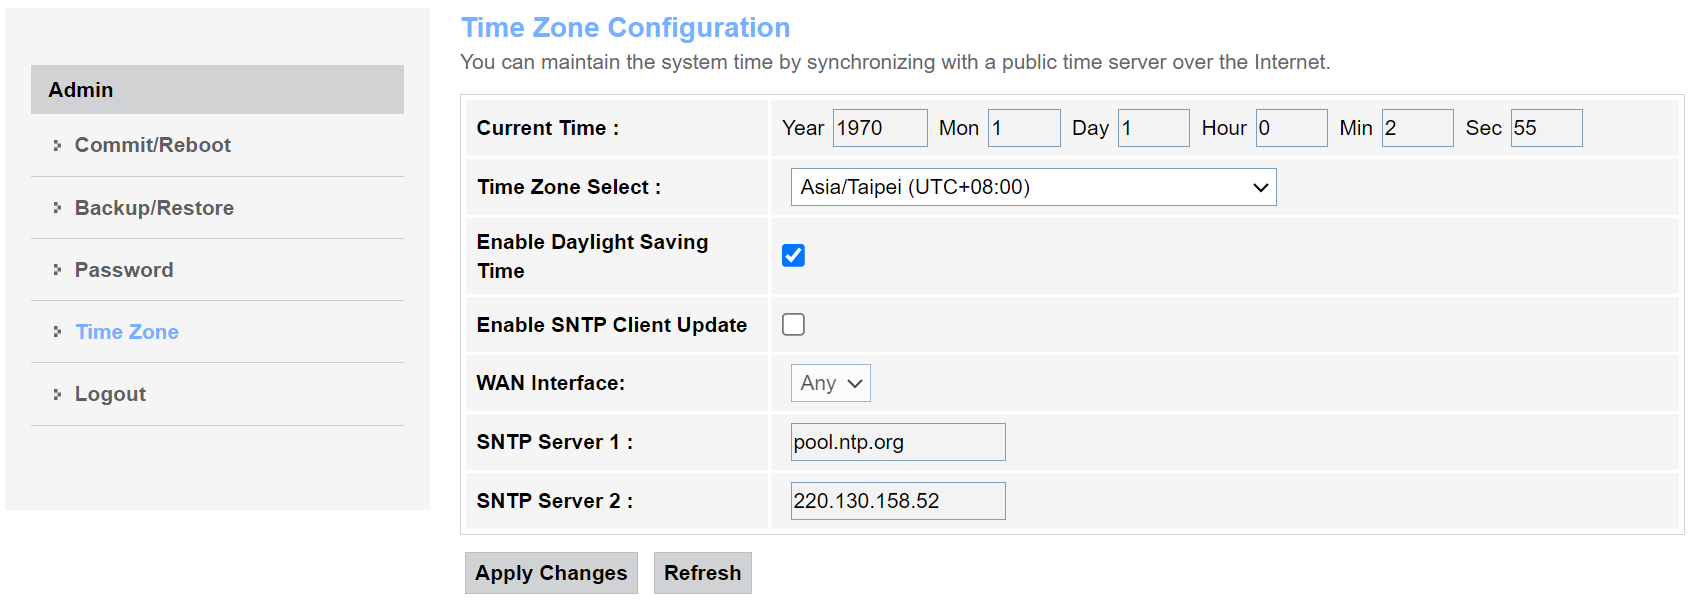Enable SNTP Client Update checkbox
This screenshot has width=1692, height=605.
(x=793, y=325)
